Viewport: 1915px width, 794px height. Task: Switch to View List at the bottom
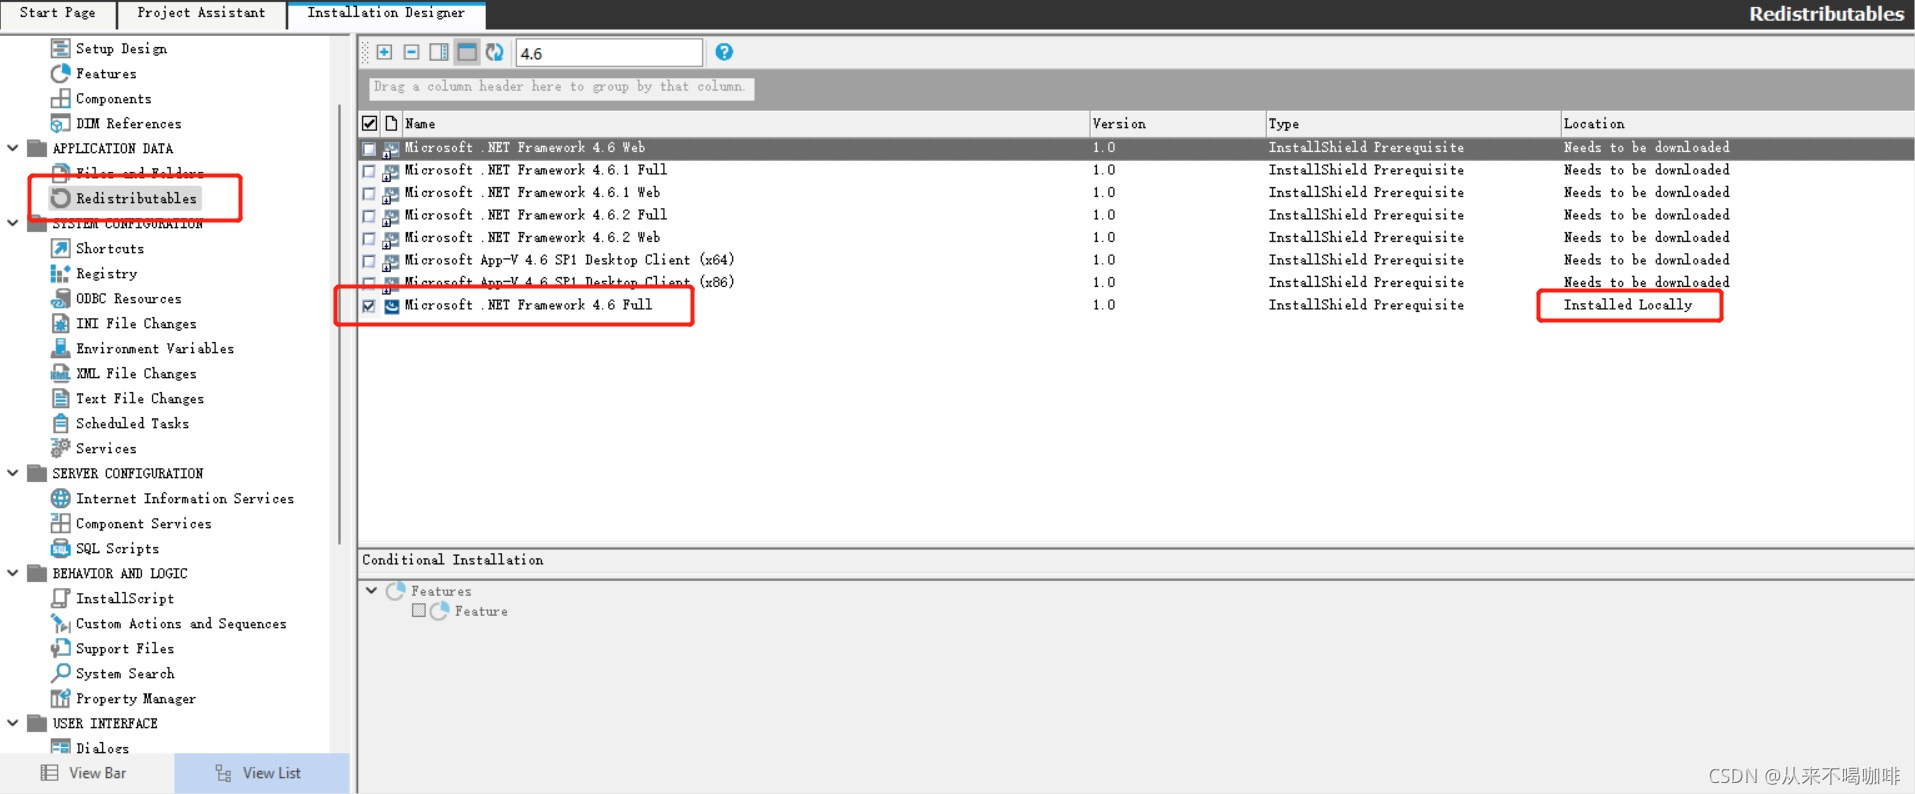click(x=261, y=773)
